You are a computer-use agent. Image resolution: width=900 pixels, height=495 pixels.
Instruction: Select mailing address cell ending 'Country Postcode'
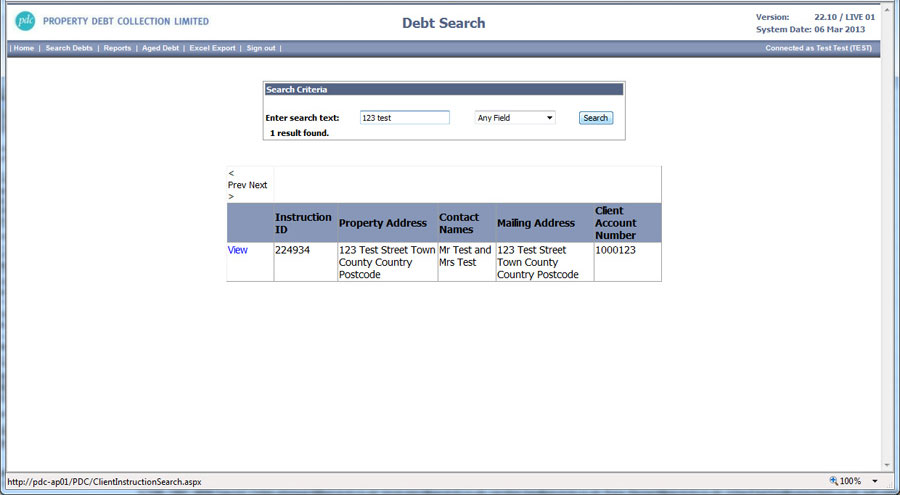545,262
